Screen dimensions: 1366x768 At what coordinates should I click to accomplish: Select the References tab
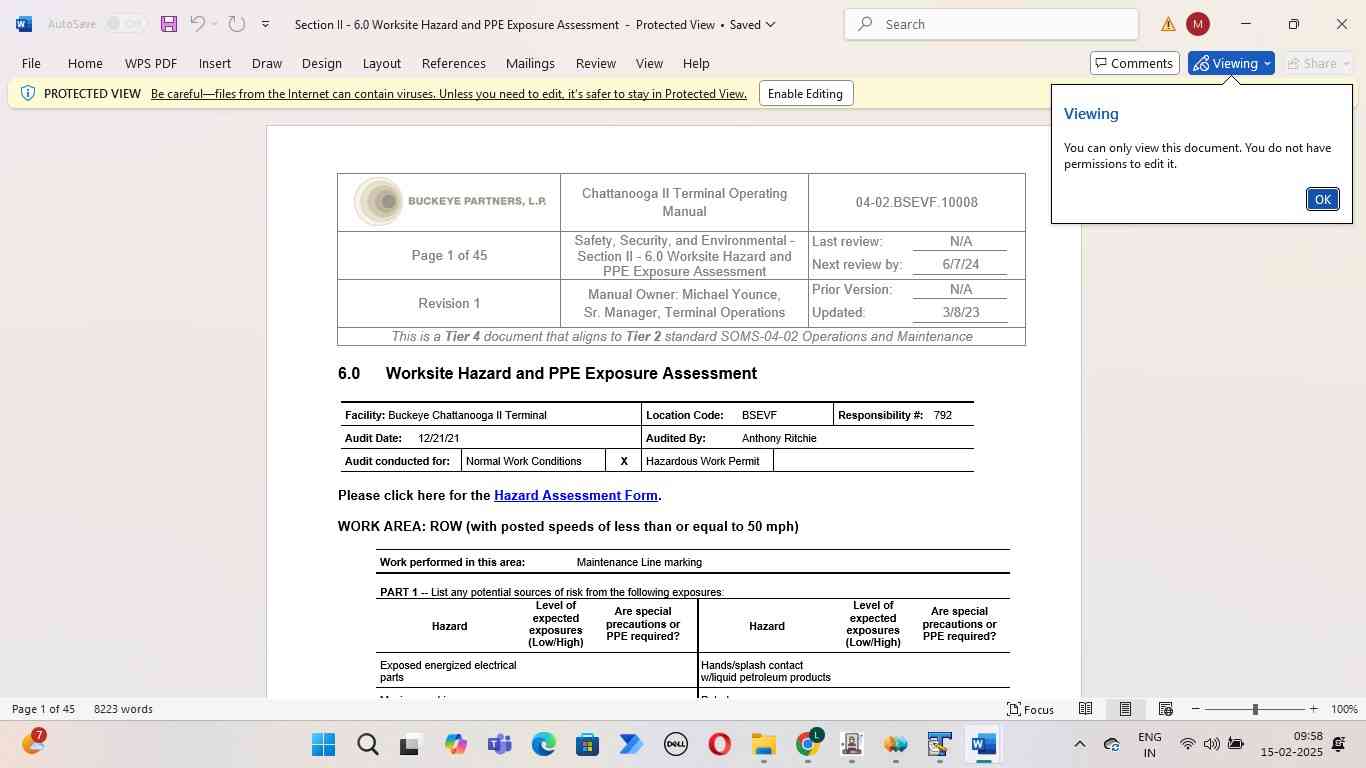point(454,63)
